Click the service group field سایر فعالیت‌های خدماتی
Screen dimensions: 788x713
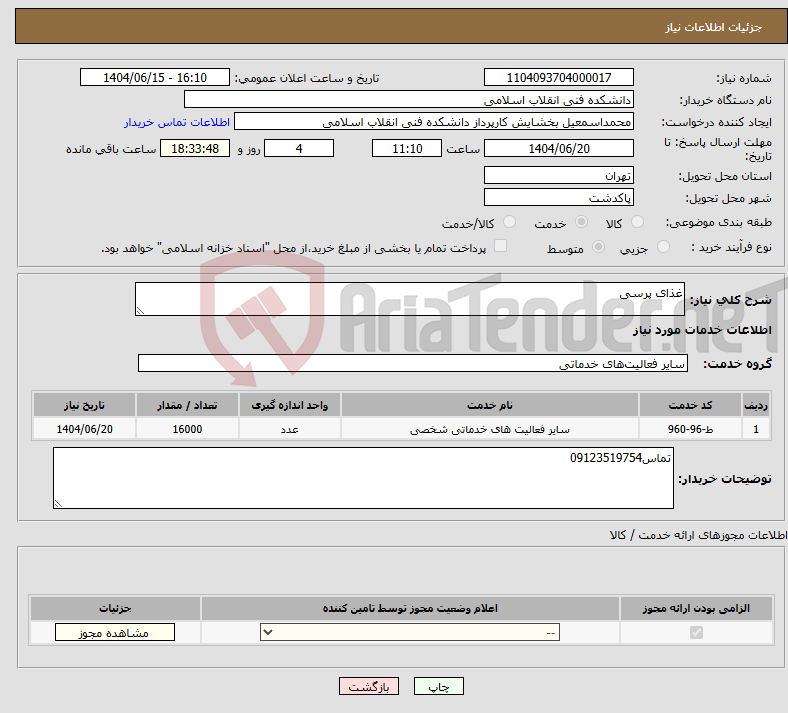coord(413,363)
